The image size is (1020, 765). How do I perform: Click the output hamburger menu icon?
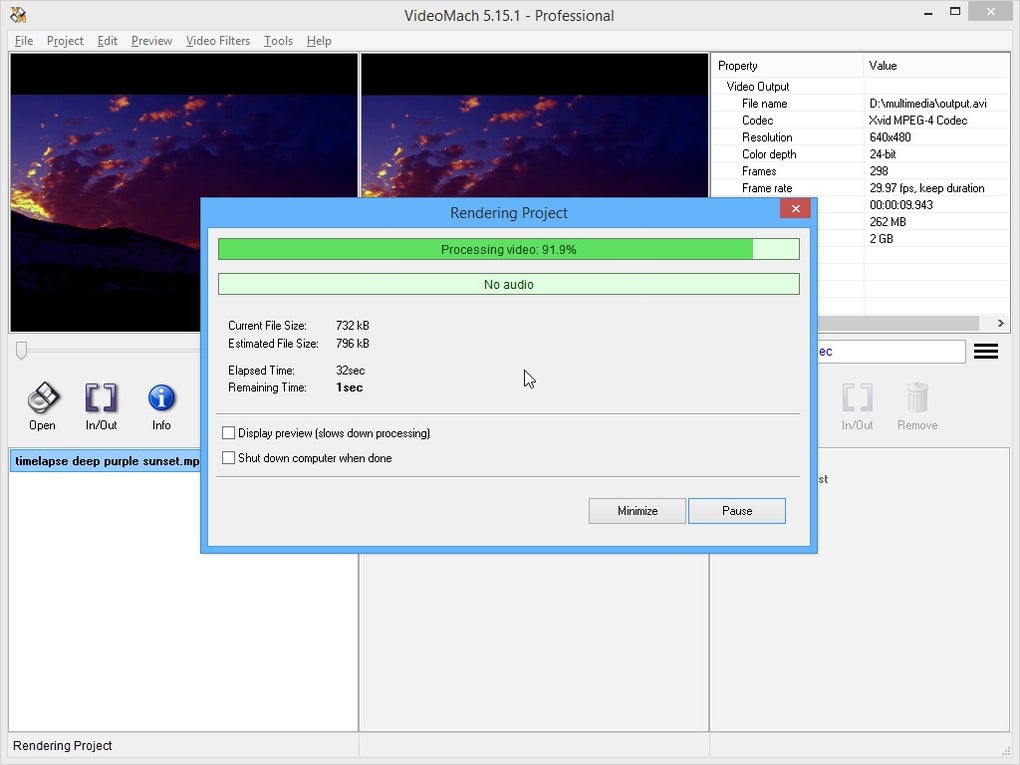(x=986, y=351)
